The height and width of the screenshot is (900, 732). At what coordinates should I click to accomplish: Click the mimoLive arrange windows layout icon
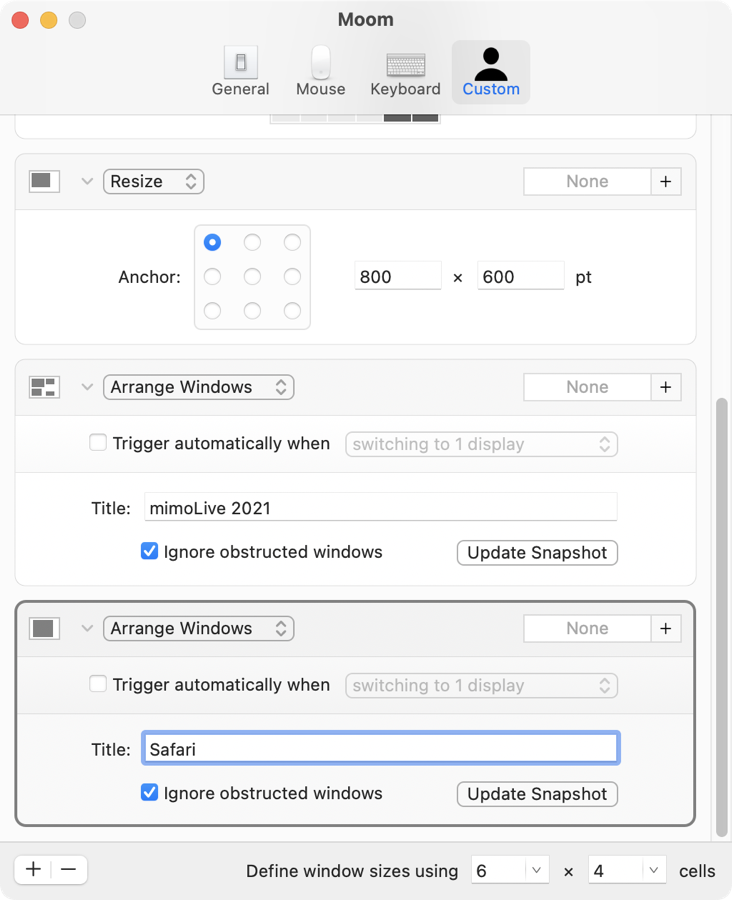(x=44, y=387)
